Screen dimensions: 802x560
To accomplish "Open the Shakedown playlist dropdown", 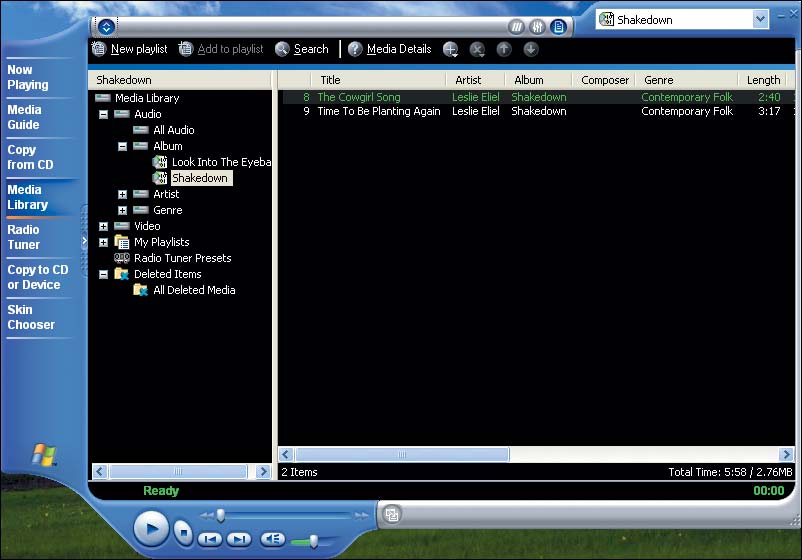I will [x=760, y=19].
